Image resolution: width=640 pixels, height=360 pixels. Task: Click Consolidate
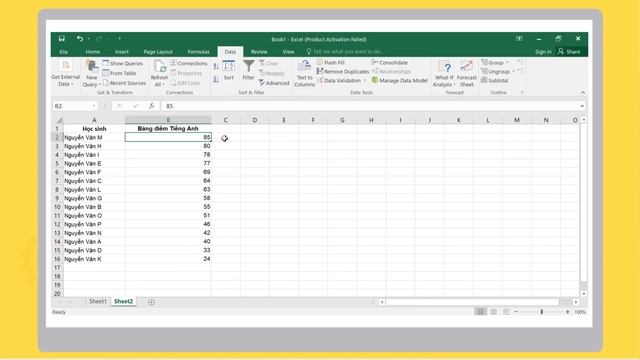390,62
